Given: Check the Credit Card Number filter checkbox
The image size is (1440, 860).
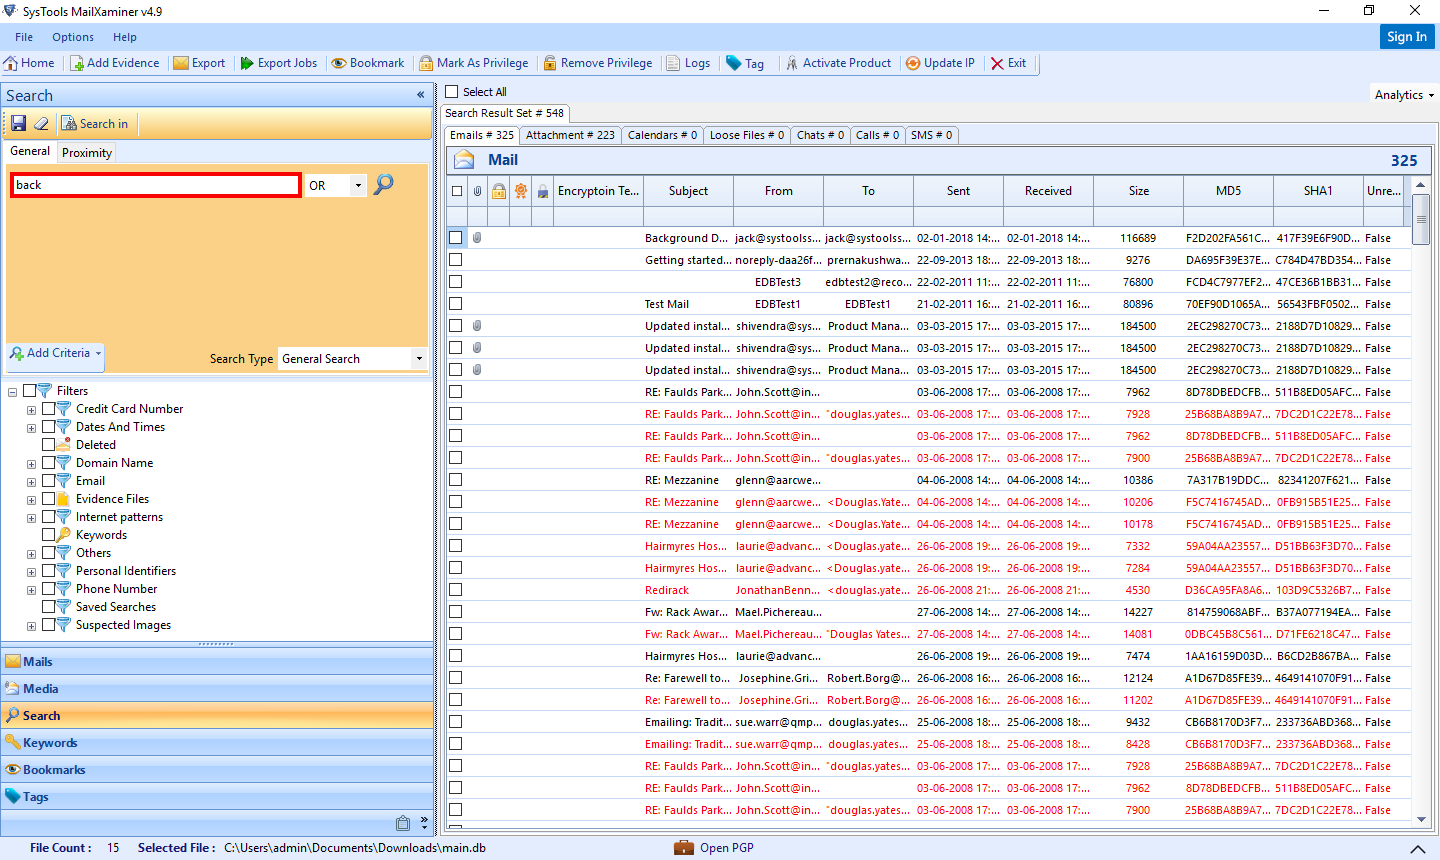Looking at the screenshot, I should [x=49, y=409].
